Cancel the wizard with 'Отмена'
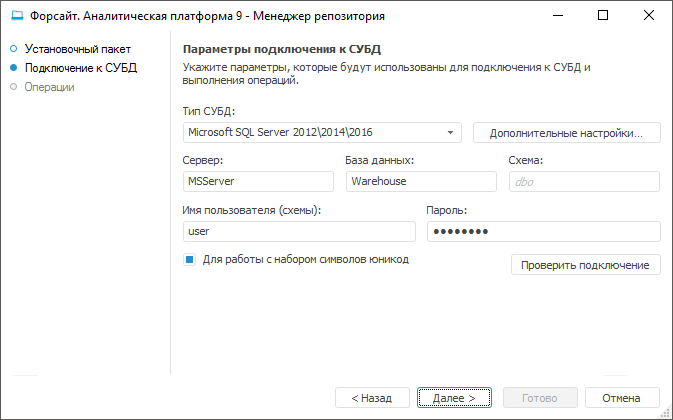This screenshot has width=673, height=420. click(622, 397)
